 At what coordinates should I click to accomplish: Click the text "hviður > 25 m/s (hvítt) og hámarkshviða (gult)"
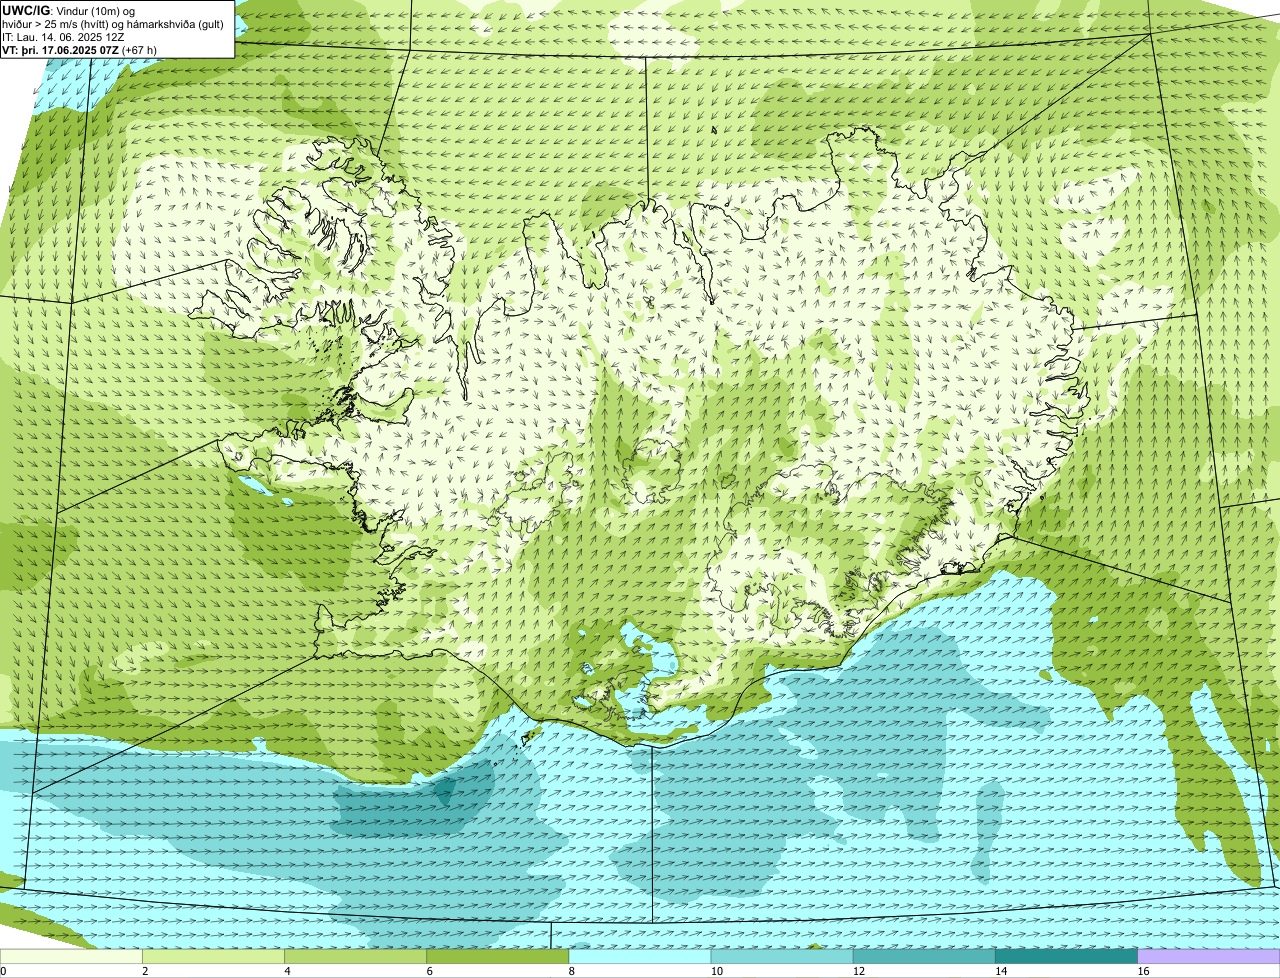click(x=113, y=24)
